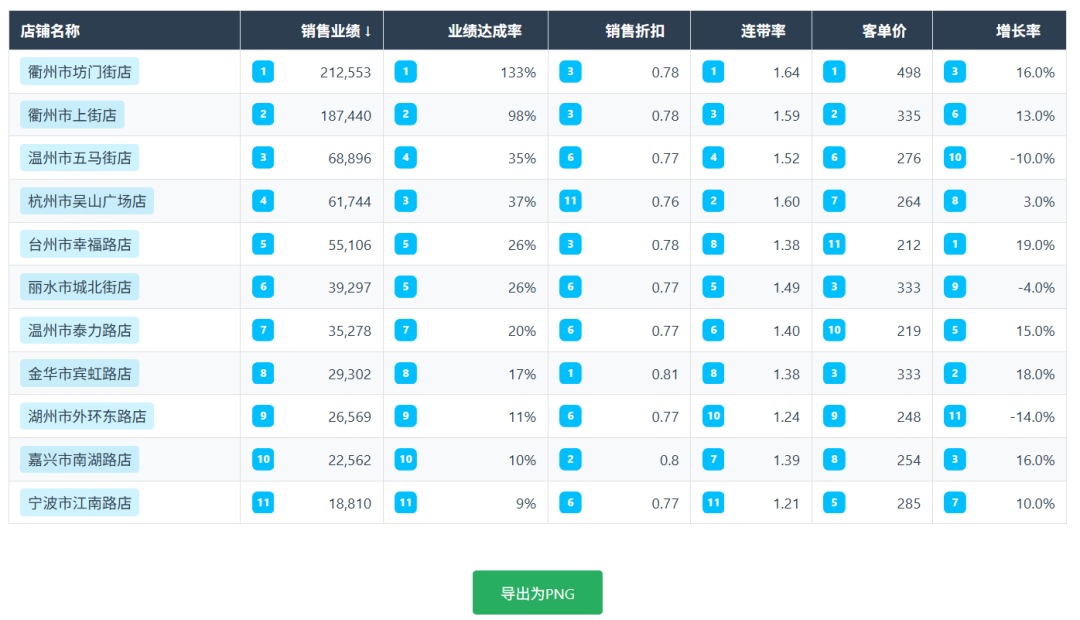Click the 店铺名称 column header
This screenshot has width=1080, height=620.
pos(125,30)
